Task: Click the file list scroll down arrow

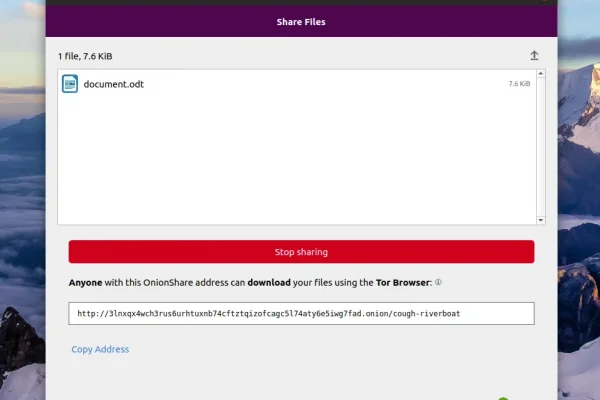Action: pos(541,220)
